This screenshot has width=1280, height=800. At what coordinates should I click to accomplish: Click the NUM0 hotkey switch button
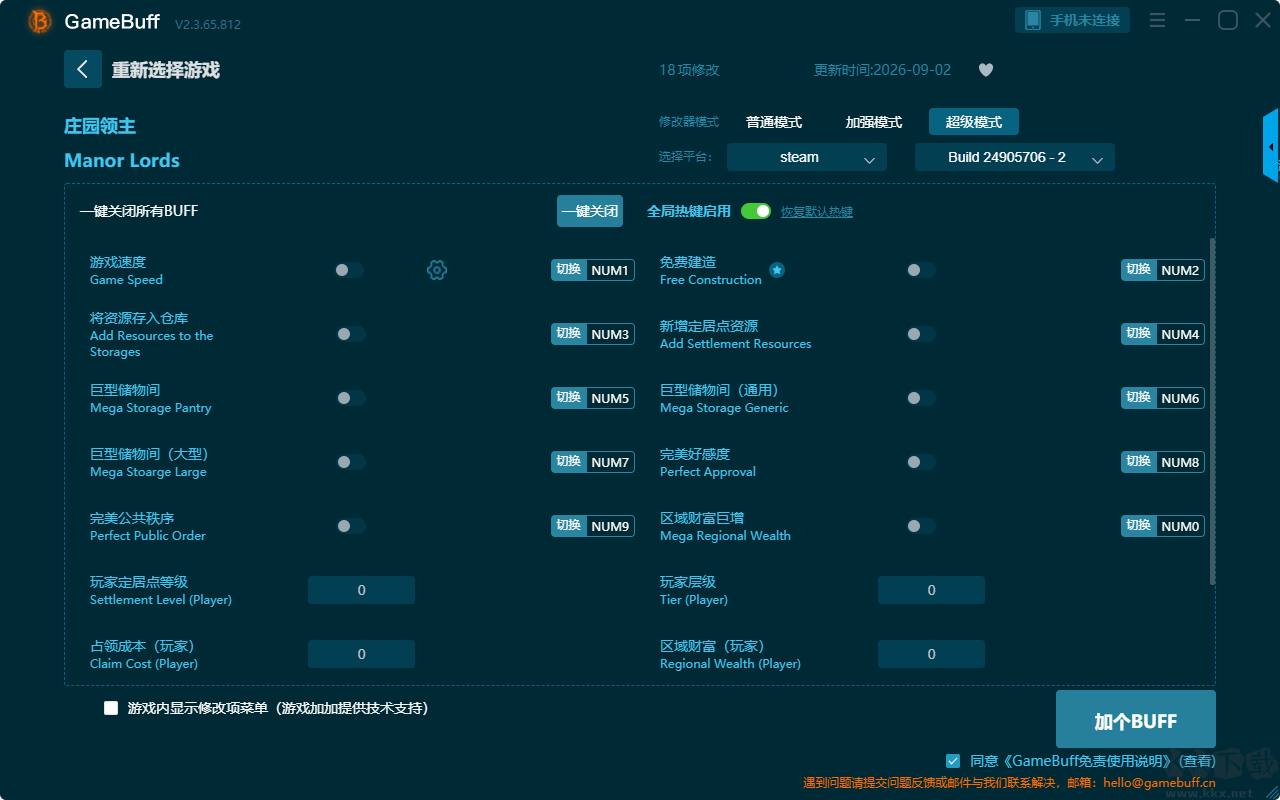tap(1163, 526)
